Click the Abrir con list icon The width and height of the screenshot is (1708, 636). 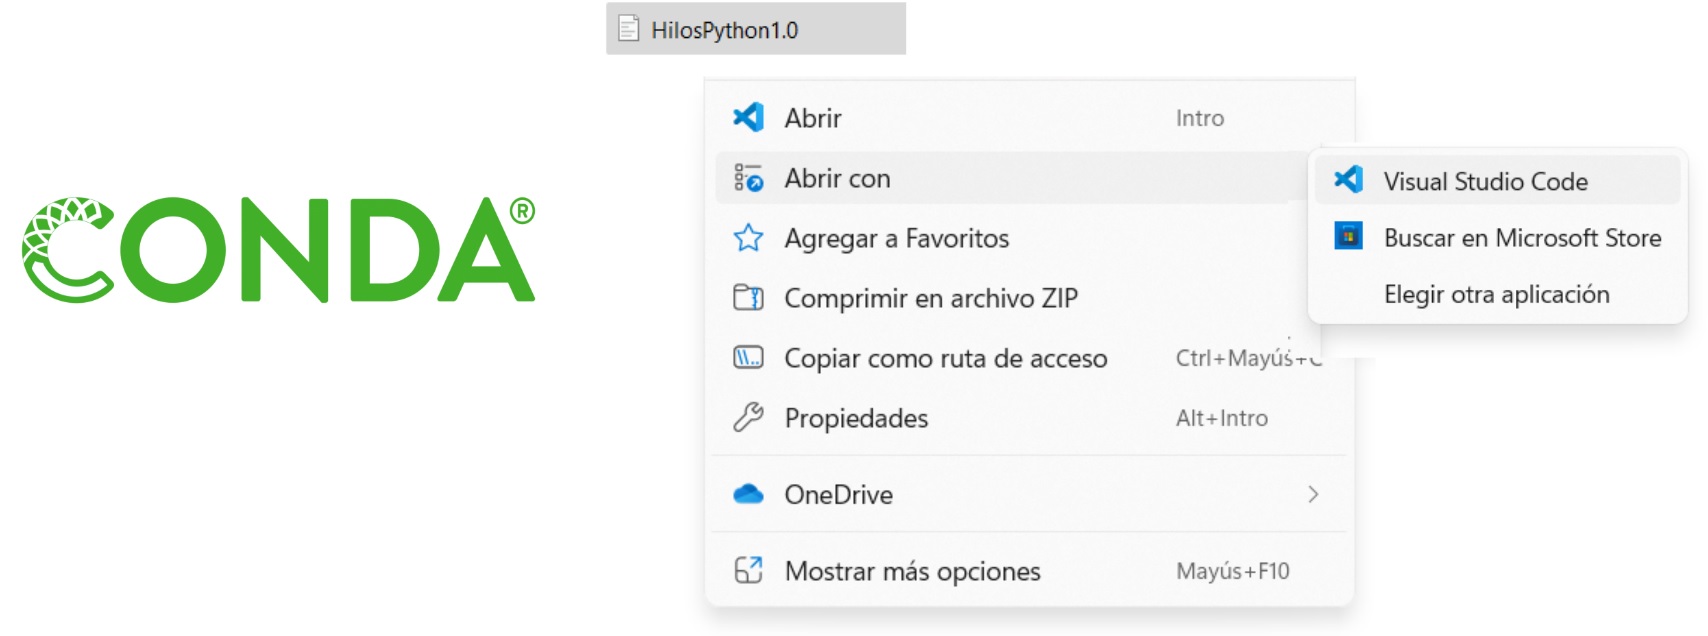coord(748,178)
